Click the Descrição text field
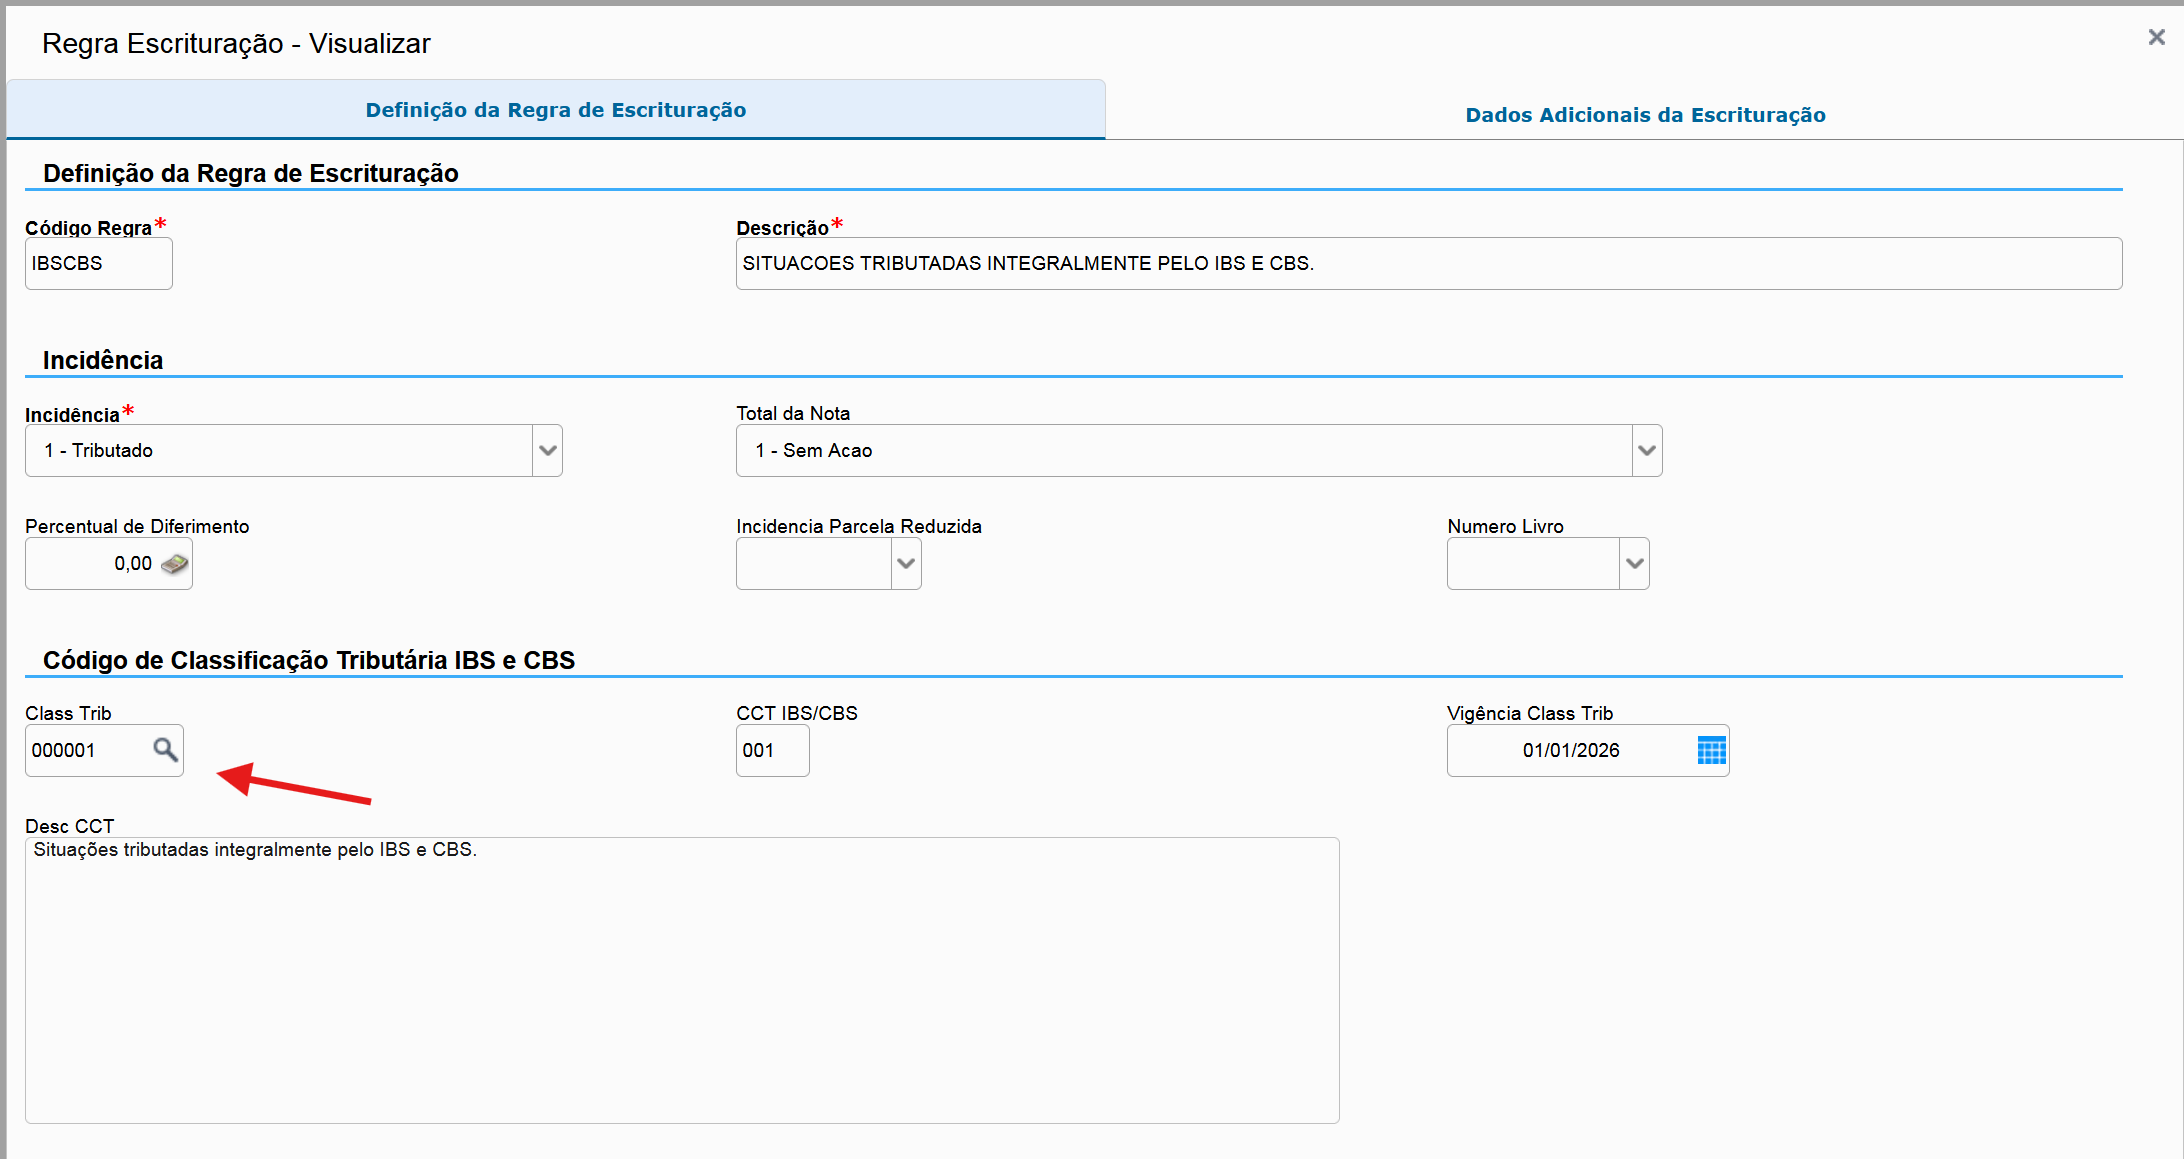The width and height of the screenshot is (2184, 1159). [1428, 264]
